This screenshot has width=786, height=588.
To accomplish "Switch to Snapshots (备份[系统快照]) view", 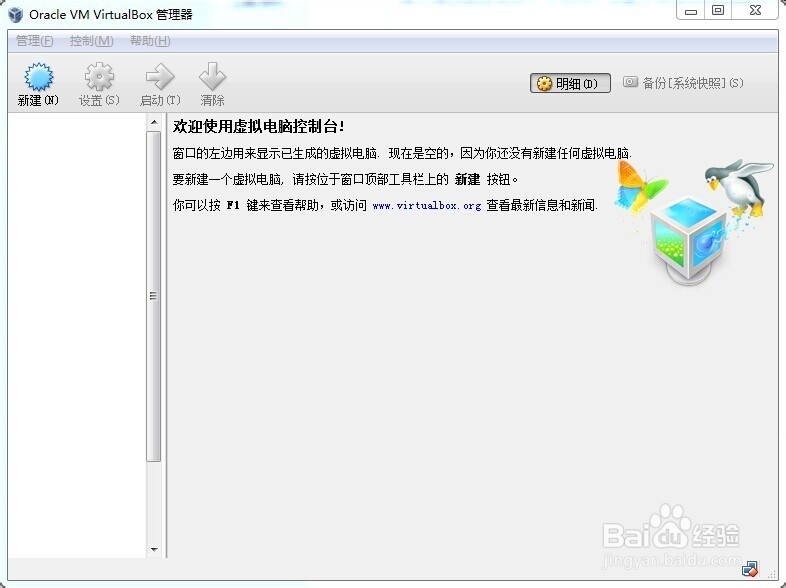I will 683,83.
